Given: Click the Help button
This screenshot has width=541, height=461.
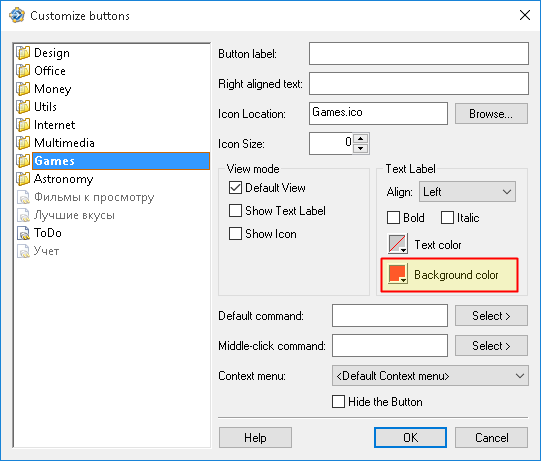Looking at the screenshot, I should pyautogui.click(x=255, y=438).
